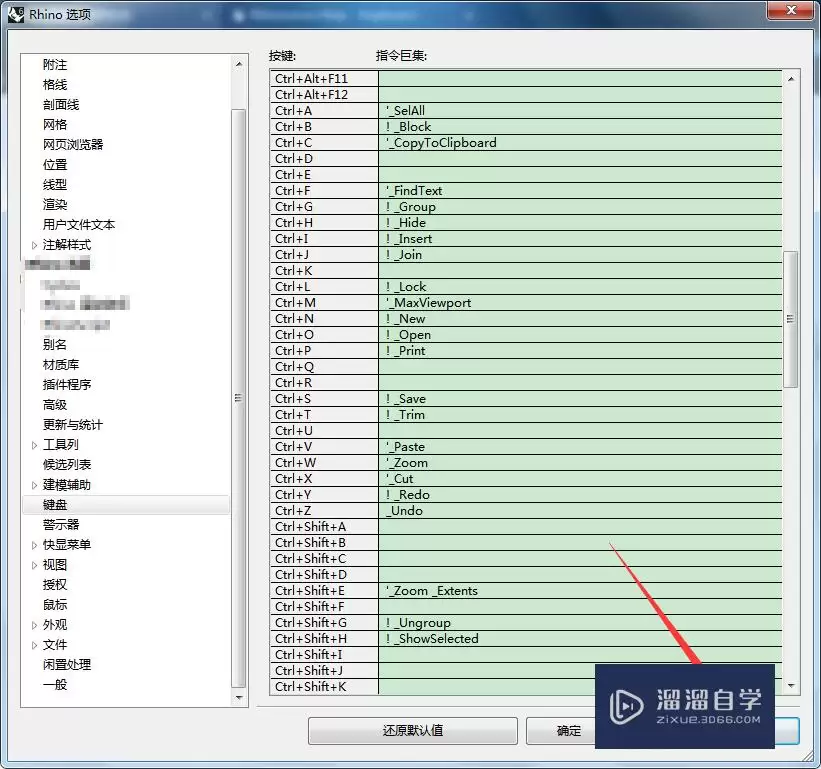Click the 还原默认值 button
Viewport: 821px width, 769px height.
pos(412,731)
